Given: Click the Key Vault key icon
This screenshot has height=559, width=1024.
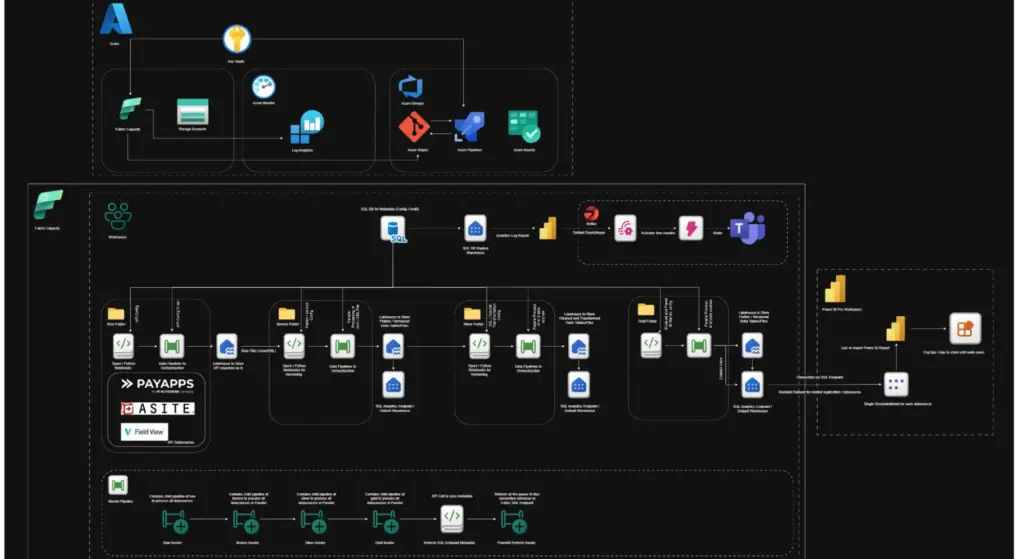Looking at the screenshot, I should (237, 40).
